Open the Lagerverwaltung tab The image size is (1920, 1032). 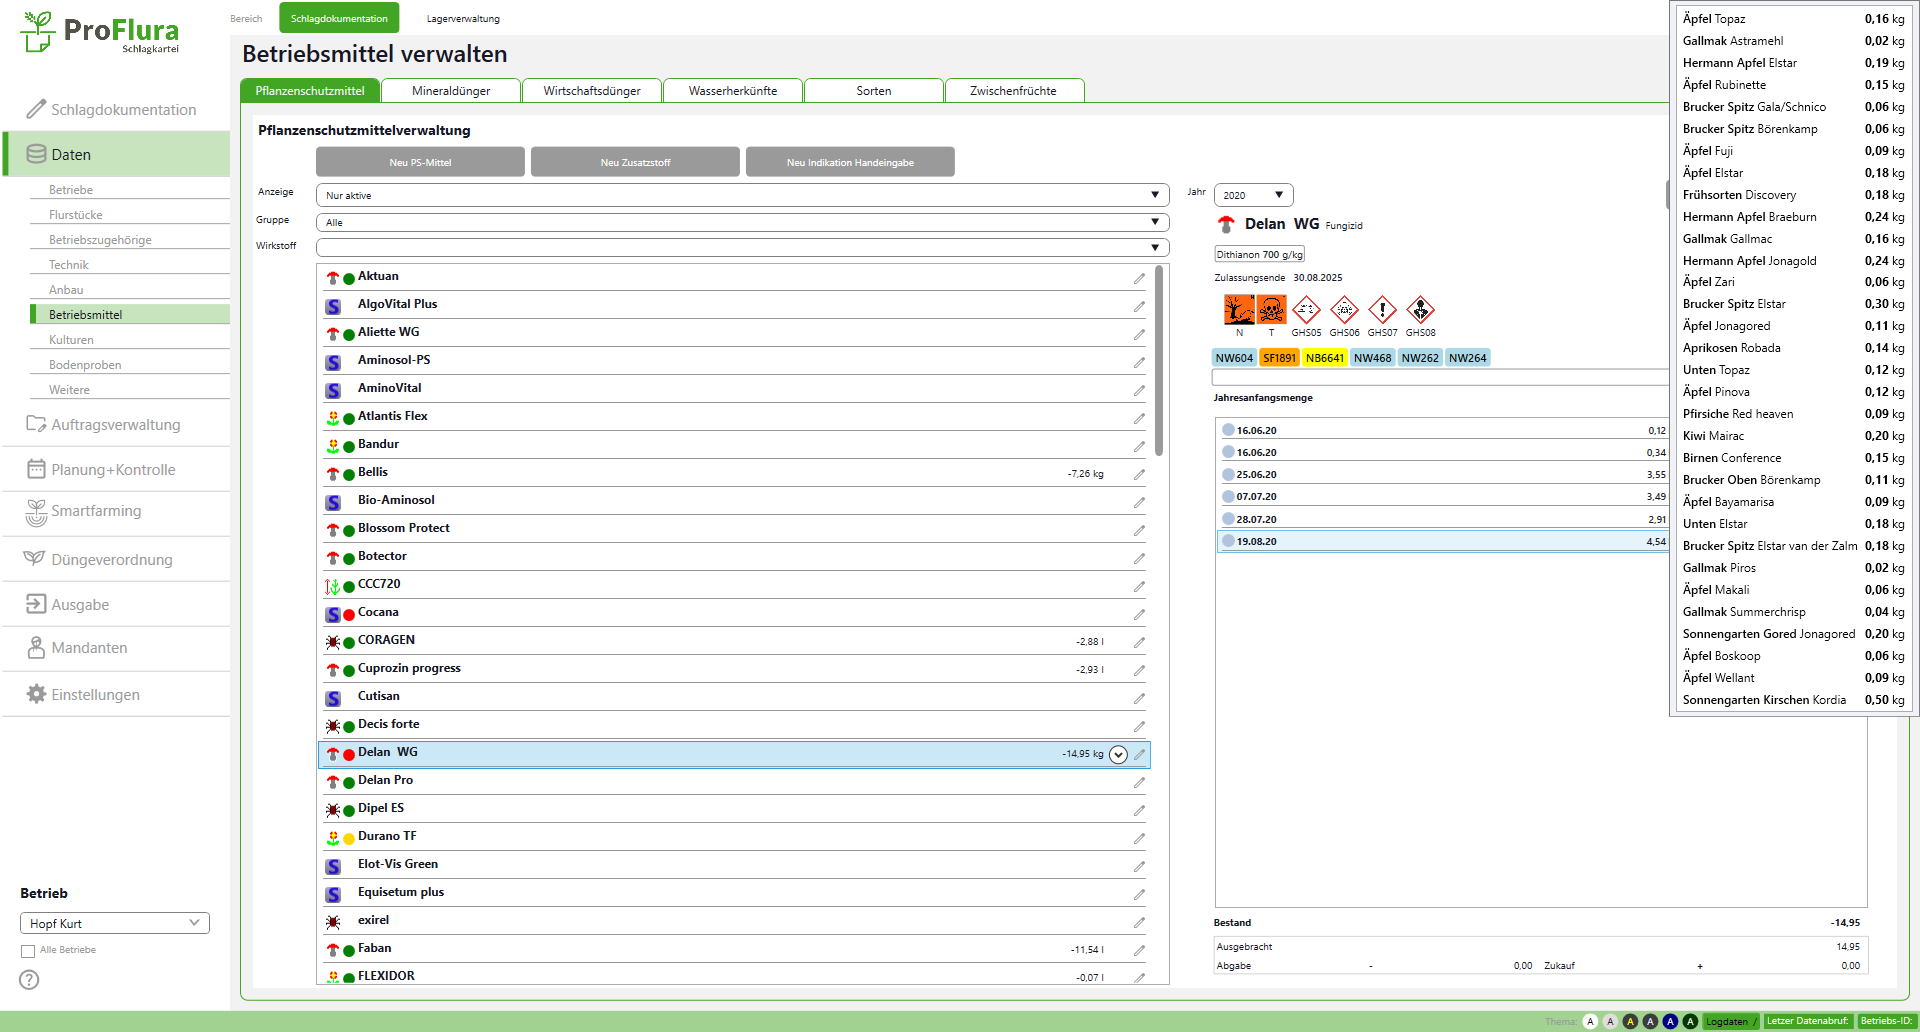coord(463,18)
